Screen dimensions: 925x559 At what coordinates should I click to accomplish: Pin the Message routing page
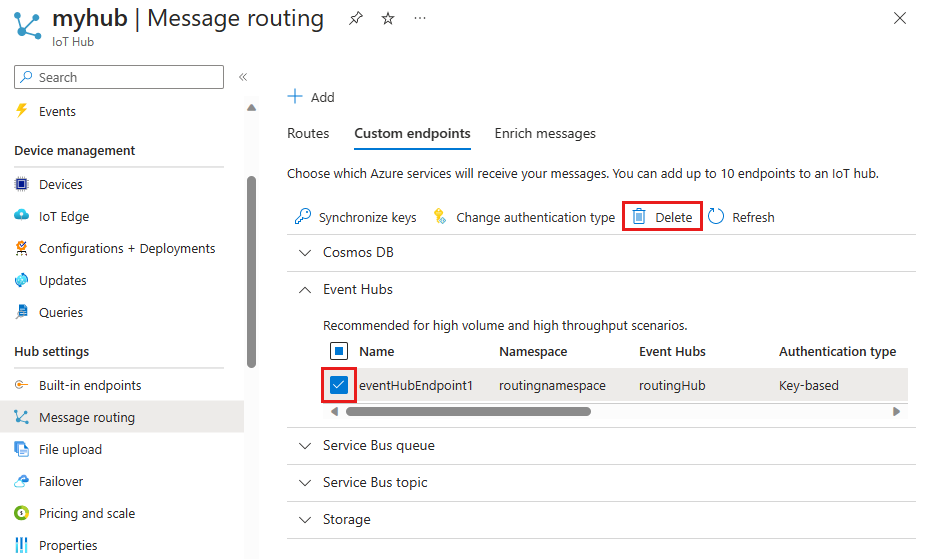pos(356,19)
